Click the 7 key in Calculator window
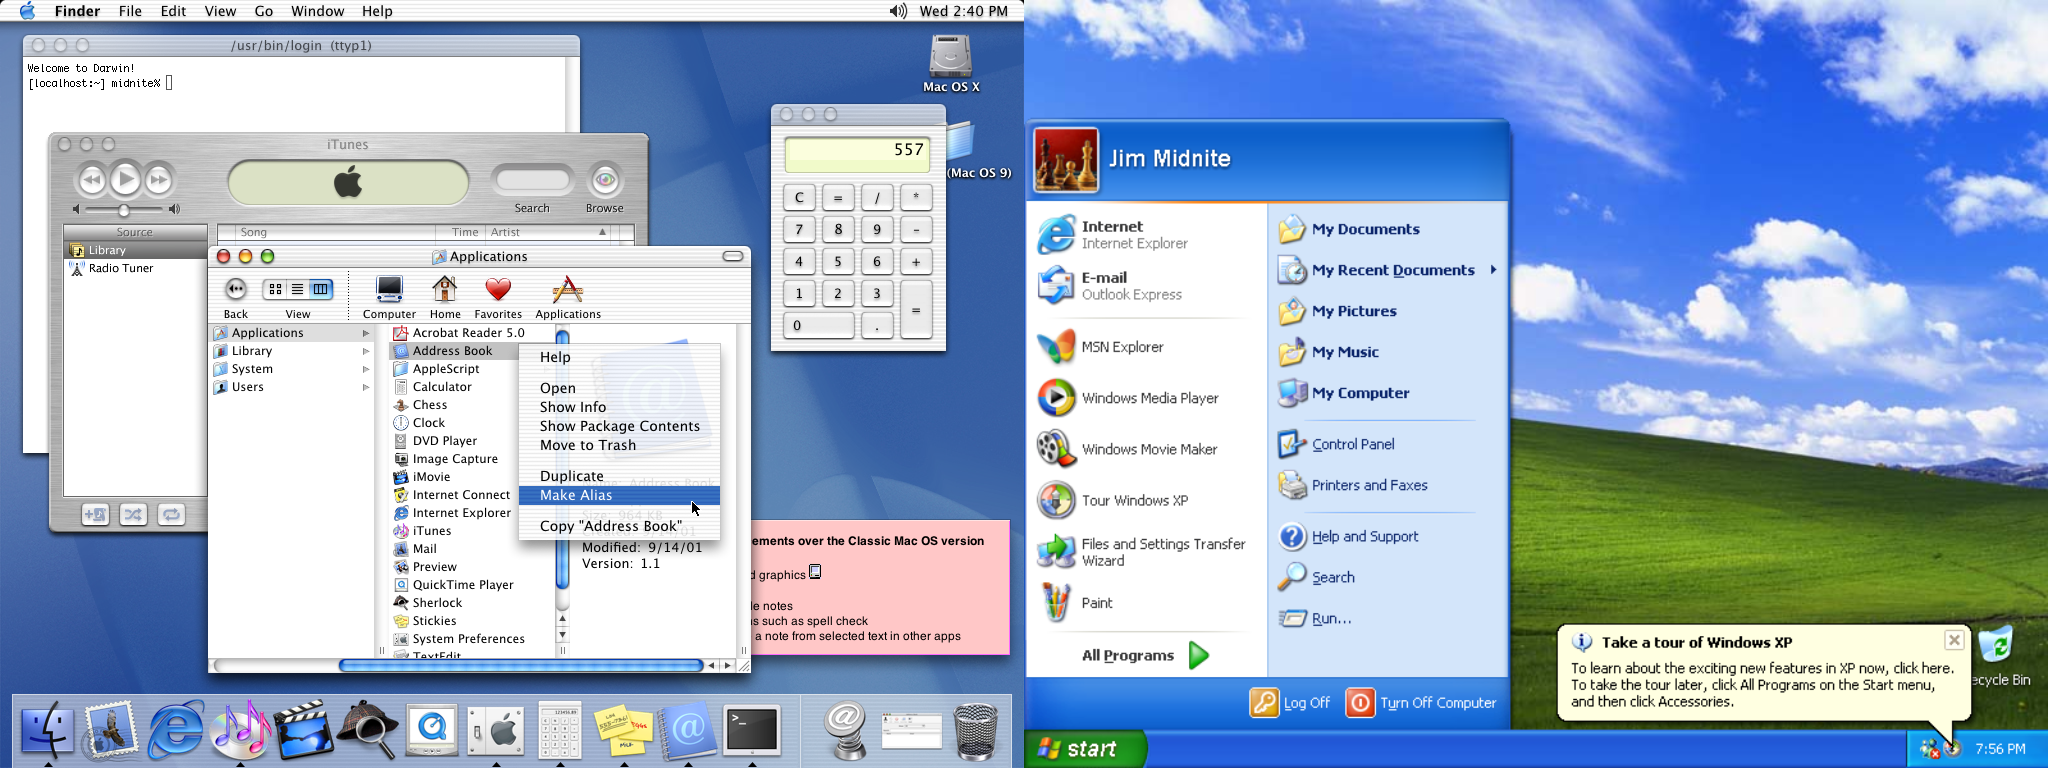This screenshot has width=2048, height=768. 799,229
